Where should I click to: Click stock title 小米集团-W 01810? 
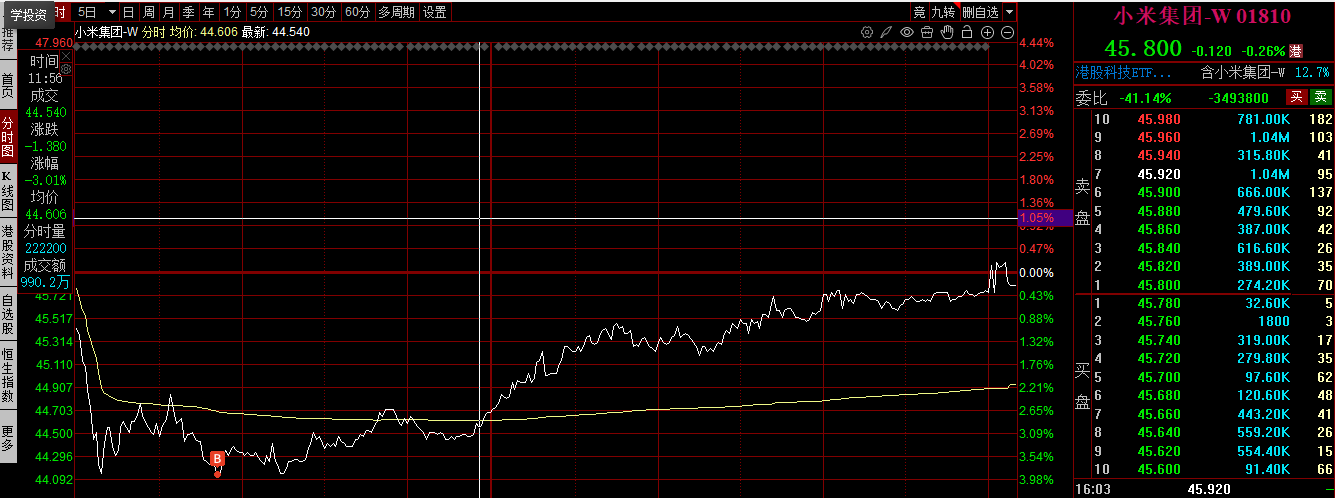[x=1203, y=16]
